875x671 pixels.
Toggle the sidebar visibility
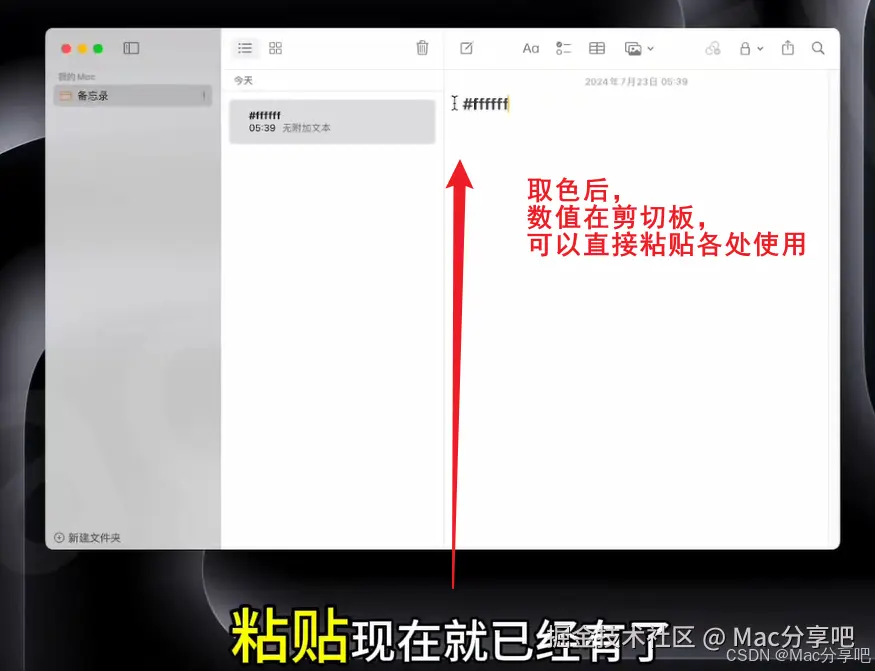coord(131,47)
